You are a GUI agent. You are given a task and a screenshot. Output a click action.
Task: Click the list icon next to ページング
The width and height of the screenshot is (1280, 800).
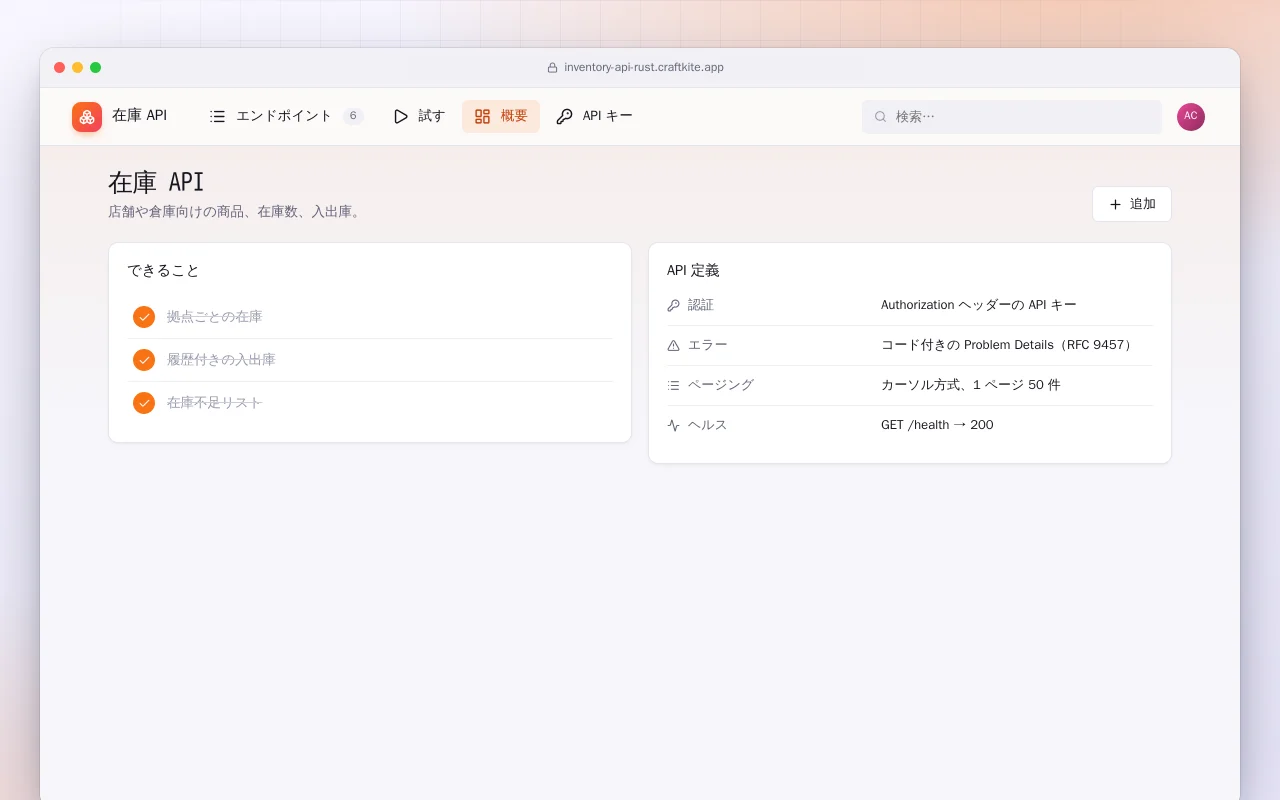[674, 385]
